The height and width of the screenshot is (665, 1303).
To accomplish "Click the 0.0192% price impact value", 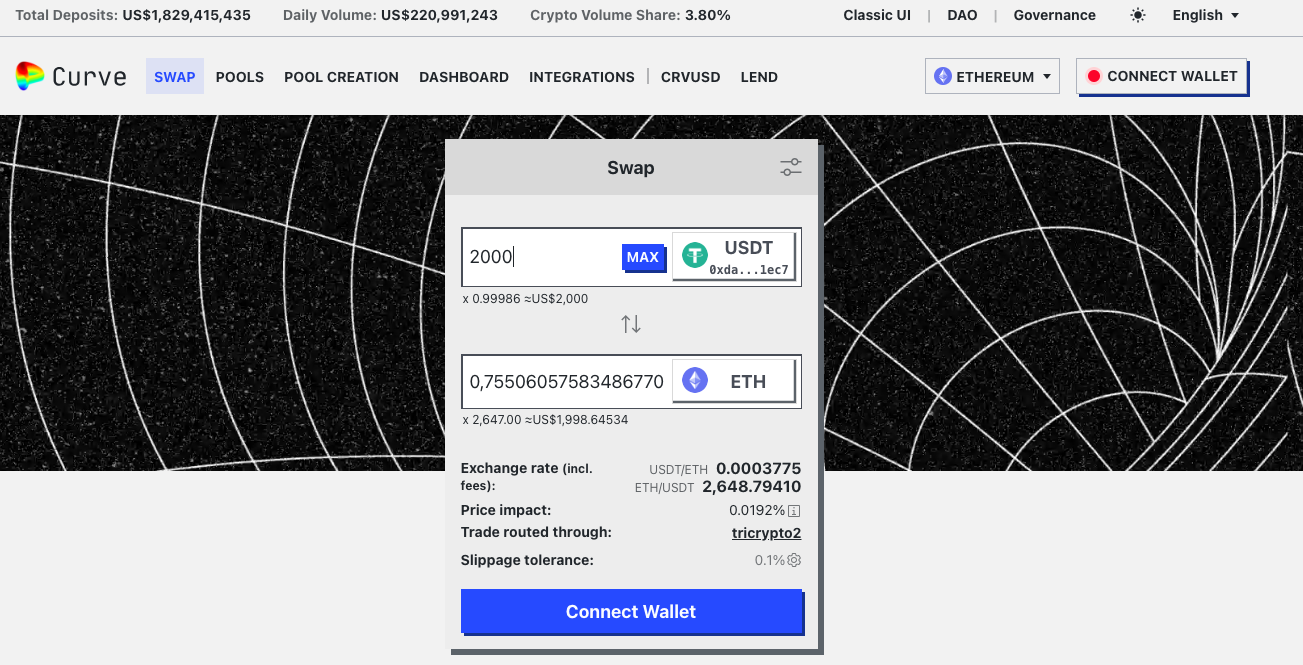I will coord(757,510).
